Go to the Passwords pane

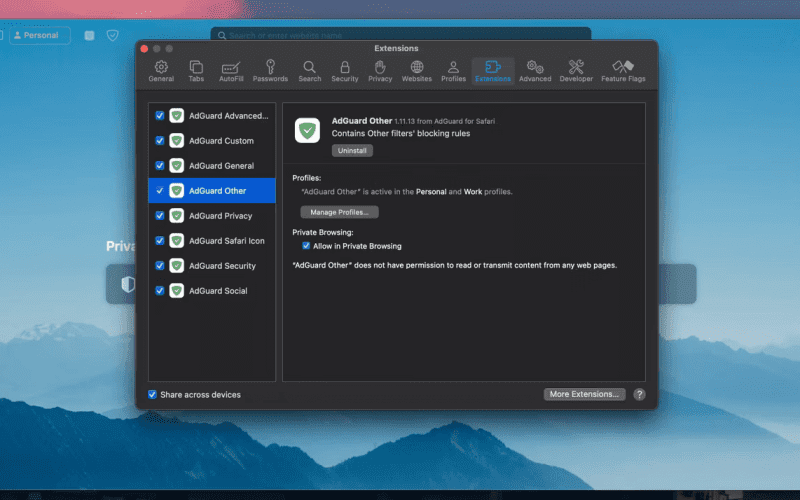click(270, 71)
